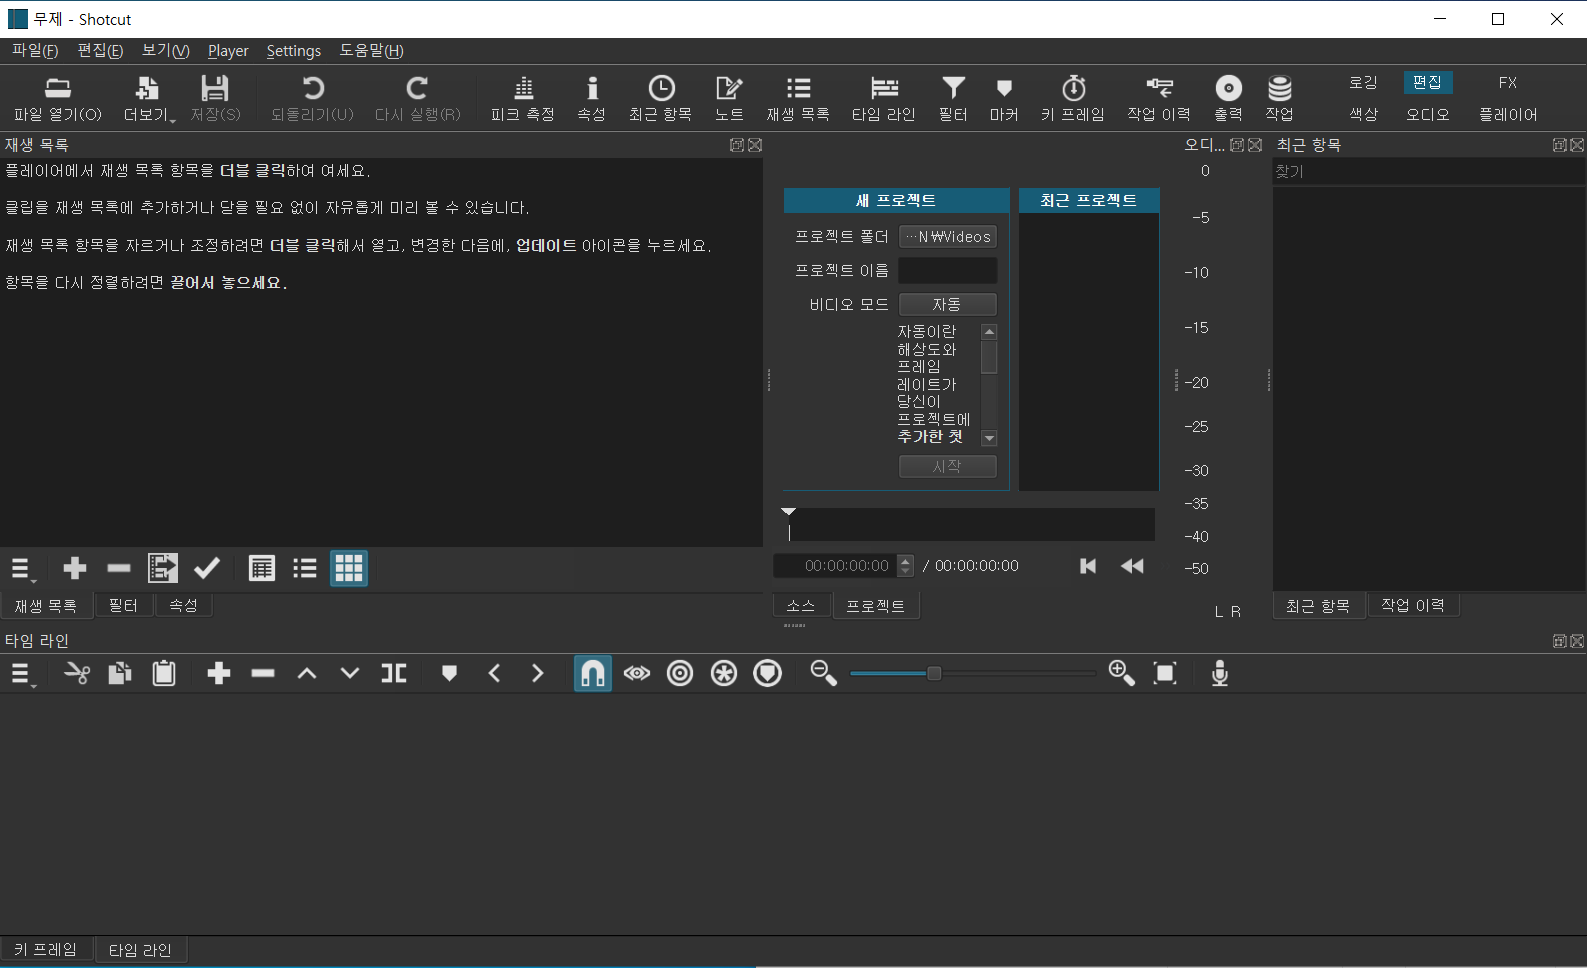Open the timeline hamburger menu
1587x968 pixels.
point(22,674)
